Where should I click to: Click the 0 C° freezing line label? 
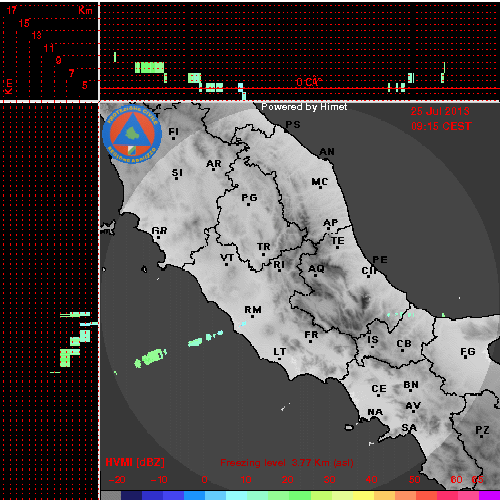pyautogui.click(x=309, y=82)
